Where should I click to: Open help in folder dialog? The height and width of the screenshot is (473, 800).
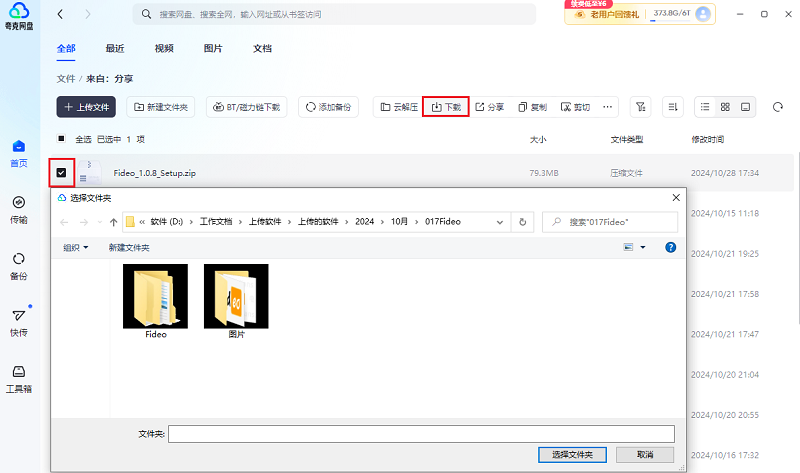[670, 247]
